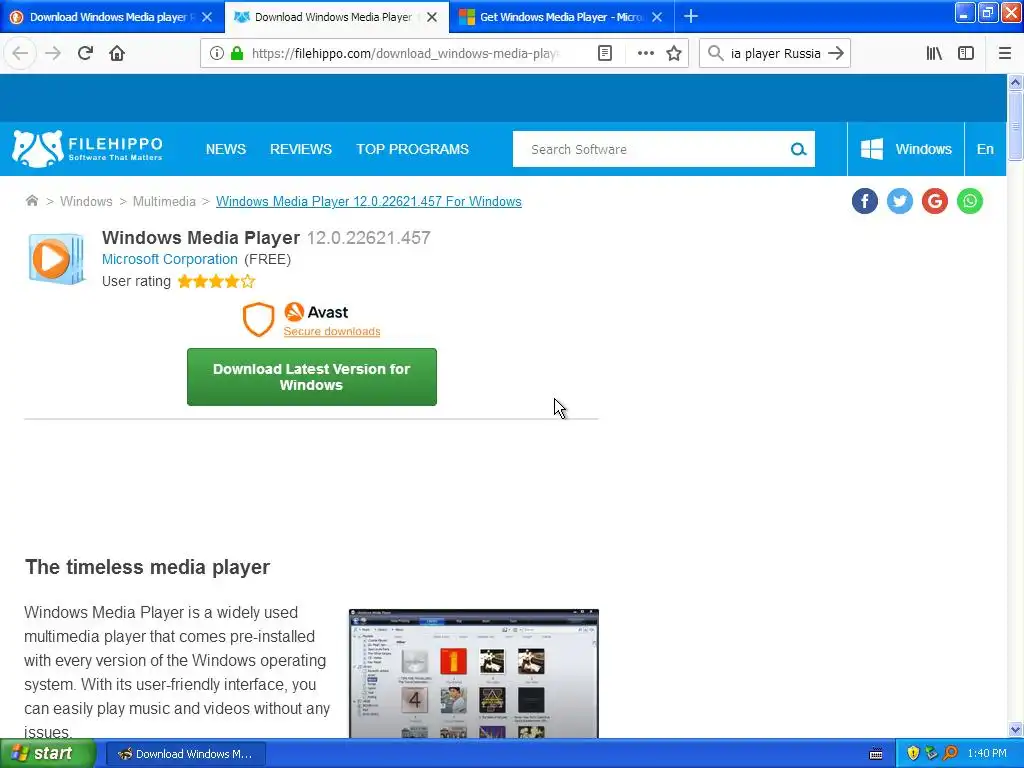Reload the current page
The width and height of the screenshot is (1024, 768).
click(85, 53)
